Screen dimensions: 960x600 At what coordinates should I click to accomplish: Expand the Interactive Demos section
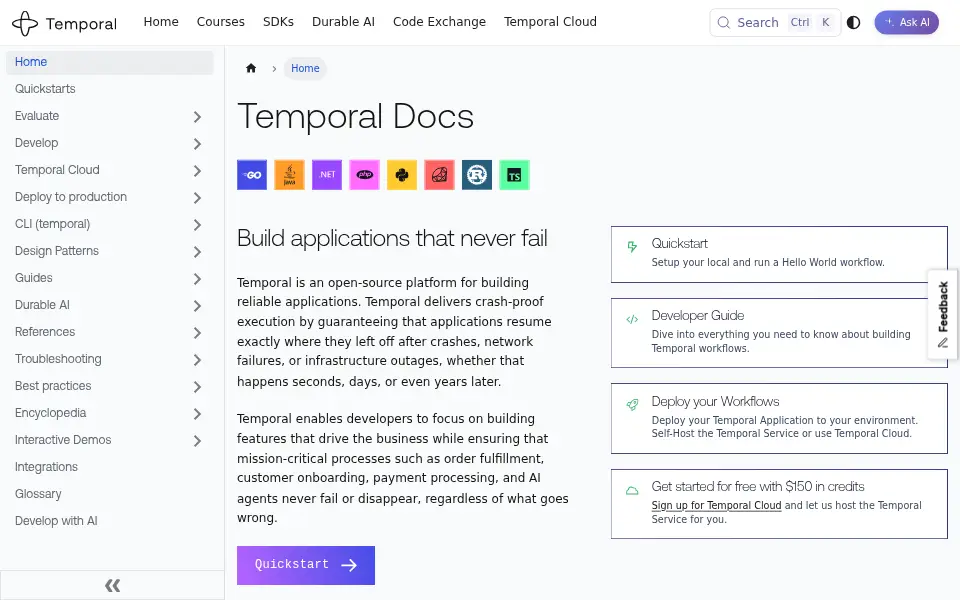[x=197, y=440]
